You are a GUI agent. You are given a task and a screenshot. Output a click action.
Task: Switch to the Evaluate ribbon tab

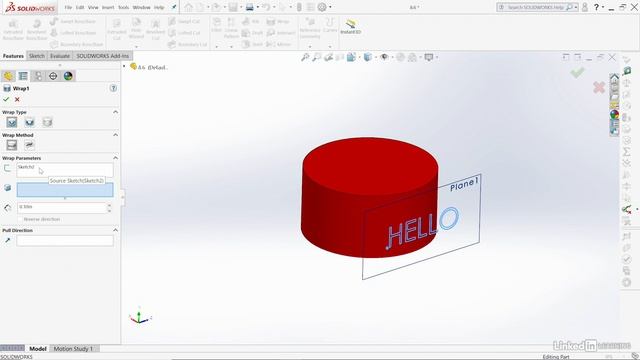(60, 56)
